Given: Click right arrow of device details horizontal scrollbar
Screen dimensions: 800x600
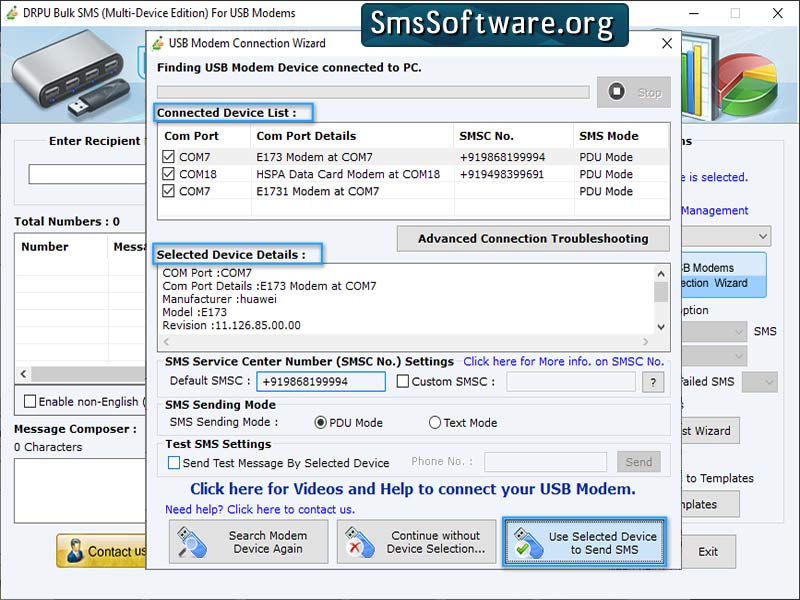Looking at the screenshot, I should pos(645,341).
